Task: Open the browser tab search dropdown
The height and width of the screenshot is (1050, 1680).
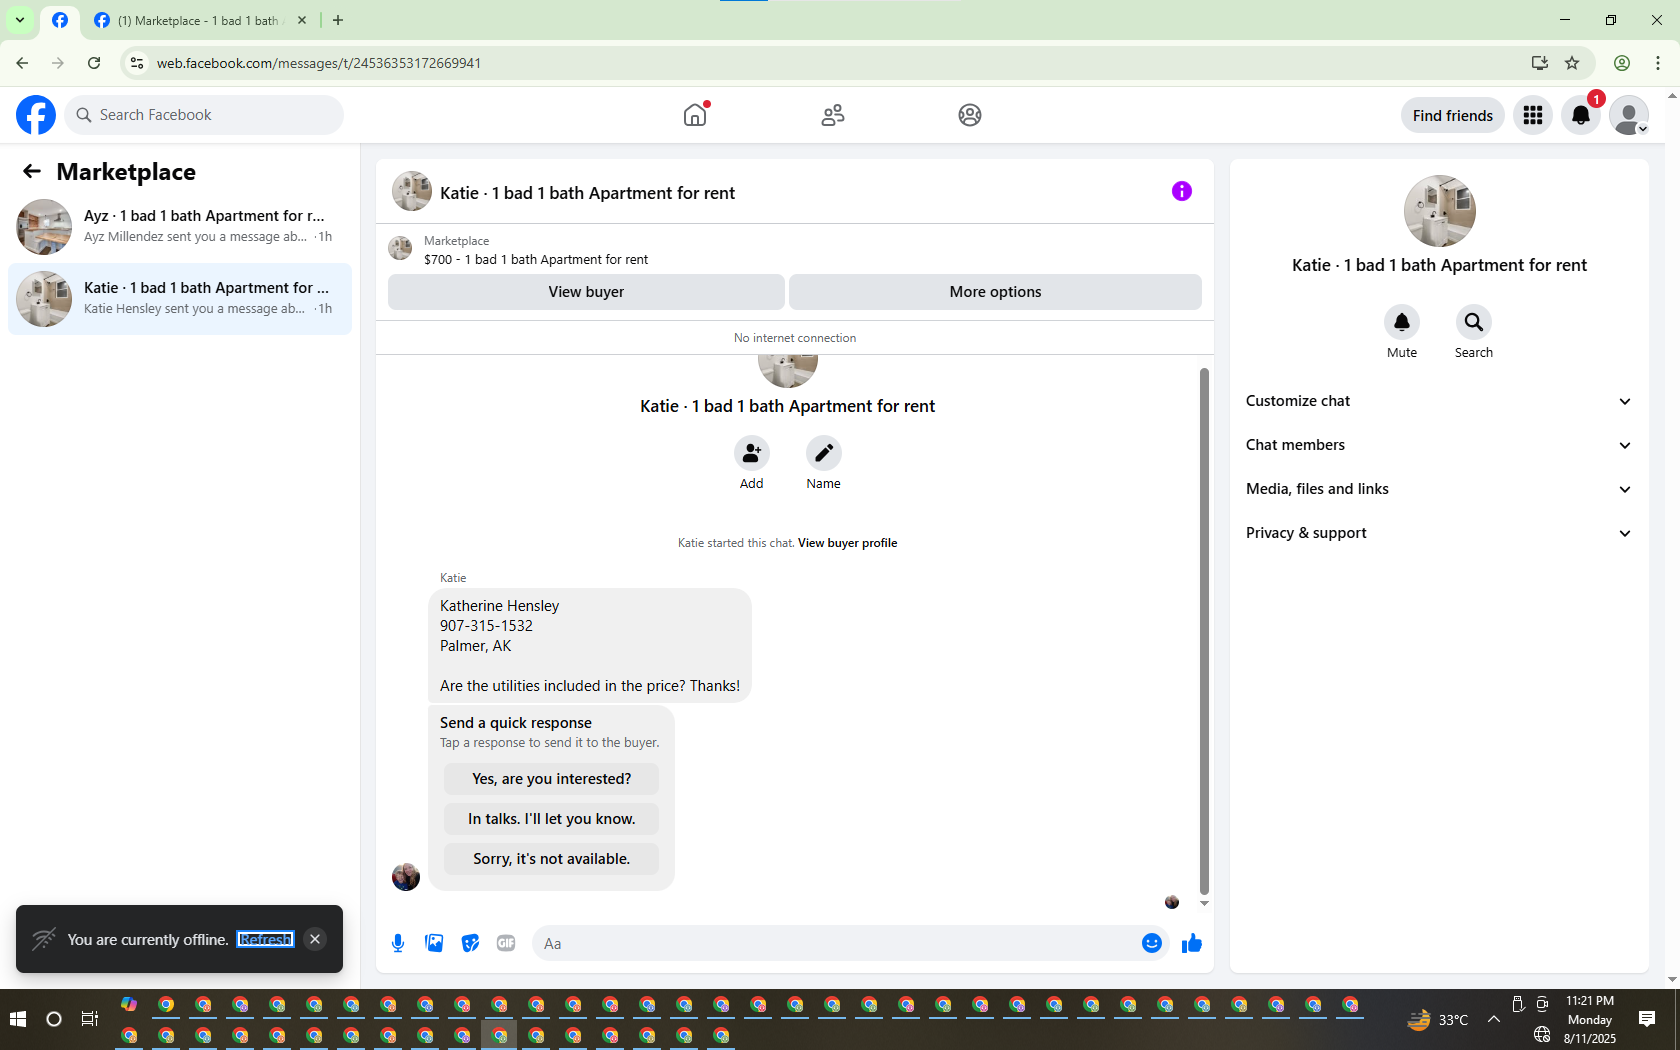Action: [19, 20]
